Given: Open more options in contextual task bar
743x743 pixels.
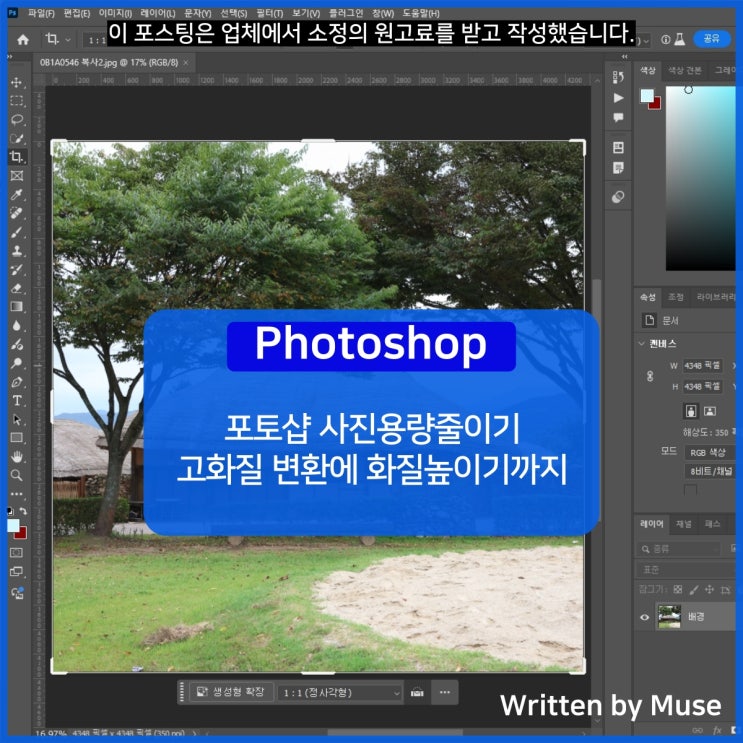Looking at the screenshot, I should click(444, 692).
